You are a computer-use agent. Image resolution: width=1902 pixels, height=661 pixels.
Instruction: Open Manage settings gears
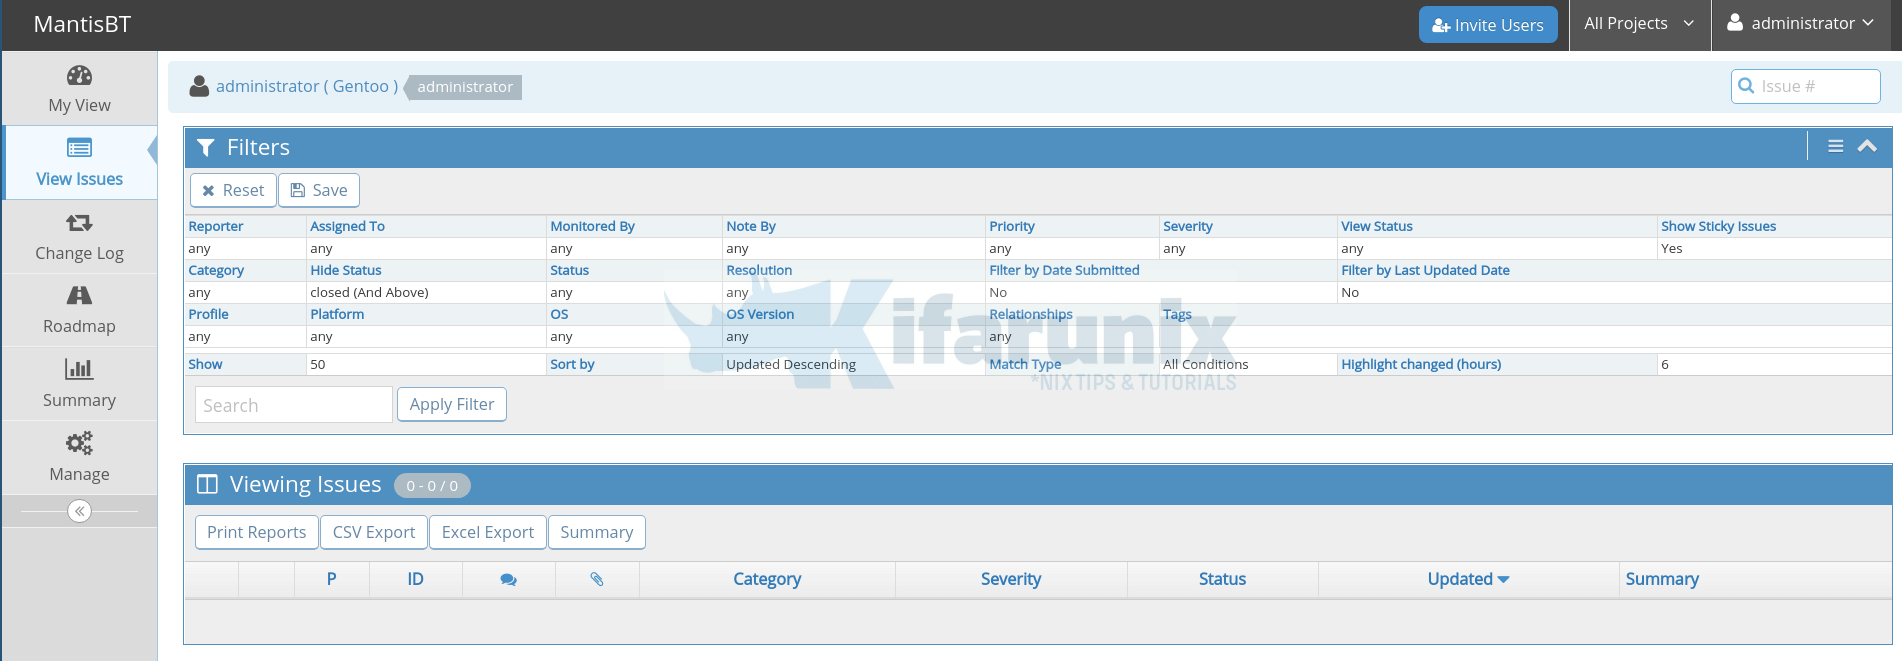click(x=79, y=443)
